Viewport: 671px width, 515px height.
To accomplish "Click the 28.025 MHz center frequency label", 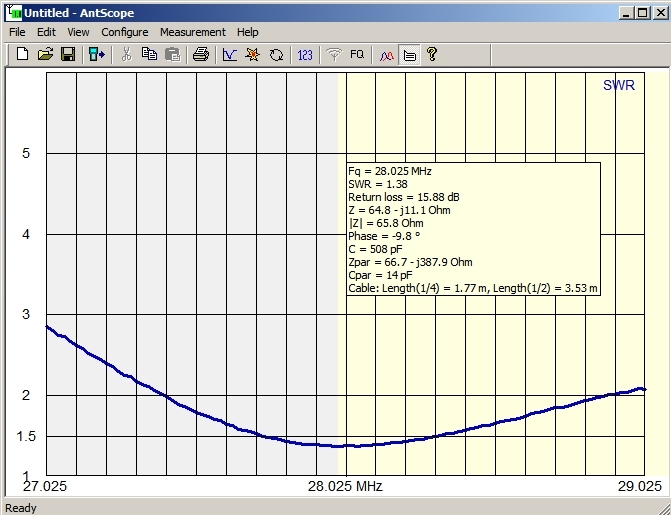I will pyautogui.click(x=343, y=487).
